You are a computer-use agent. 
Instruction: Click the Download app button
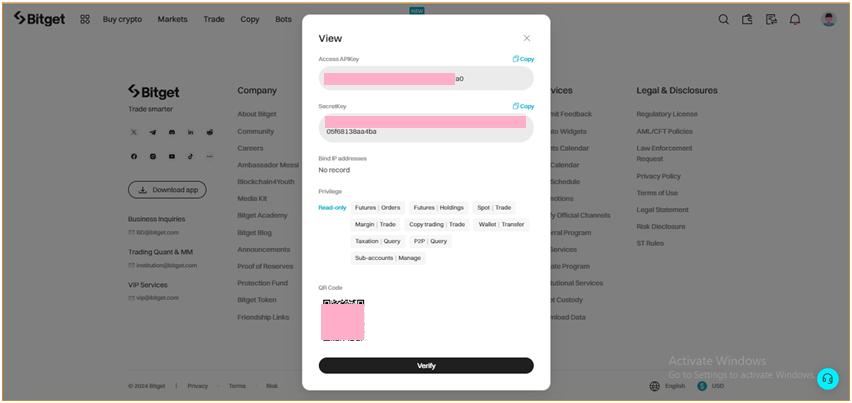(x=167, y=190)
